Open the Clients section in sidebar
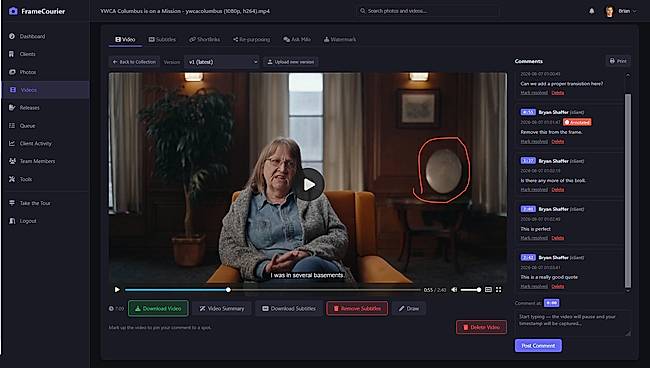 coord(45,54)
